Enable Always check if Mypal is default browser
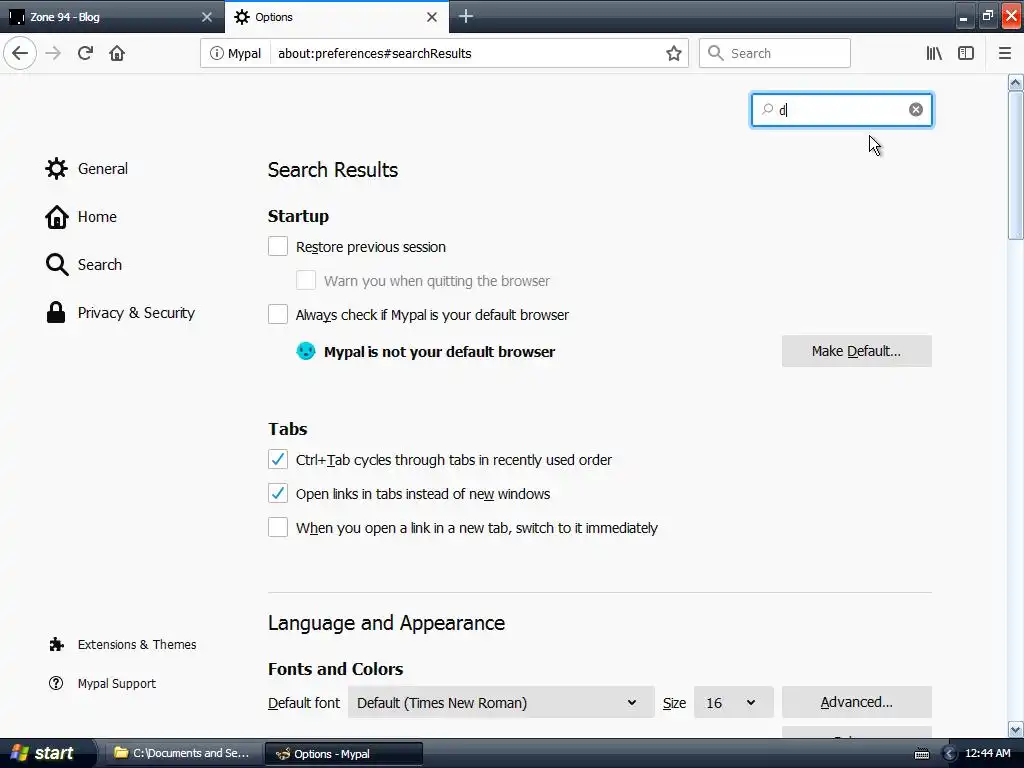The width and height of the screenshot is (1024, 768). 278,315
